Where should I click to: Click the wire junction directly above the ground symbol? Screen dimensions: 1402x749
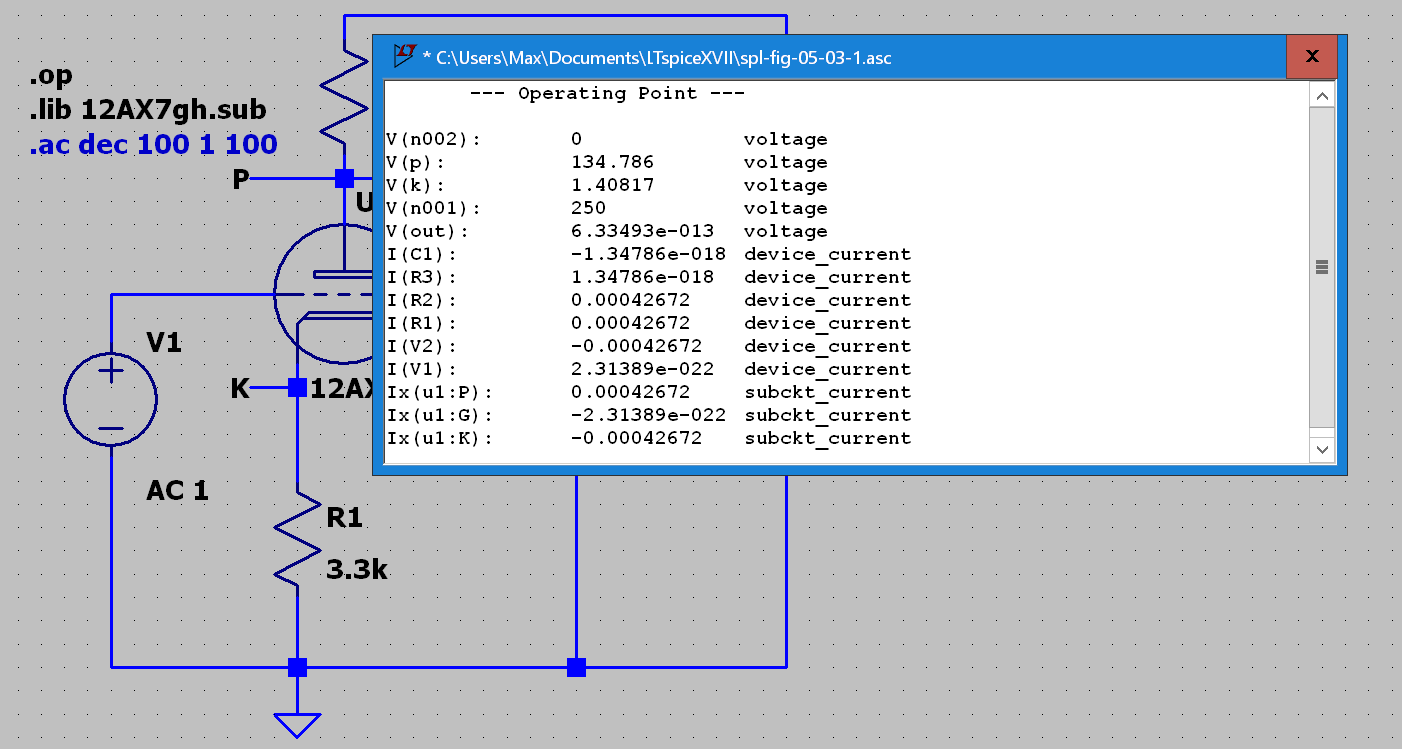pyautogui.click(x=297, y=667)
